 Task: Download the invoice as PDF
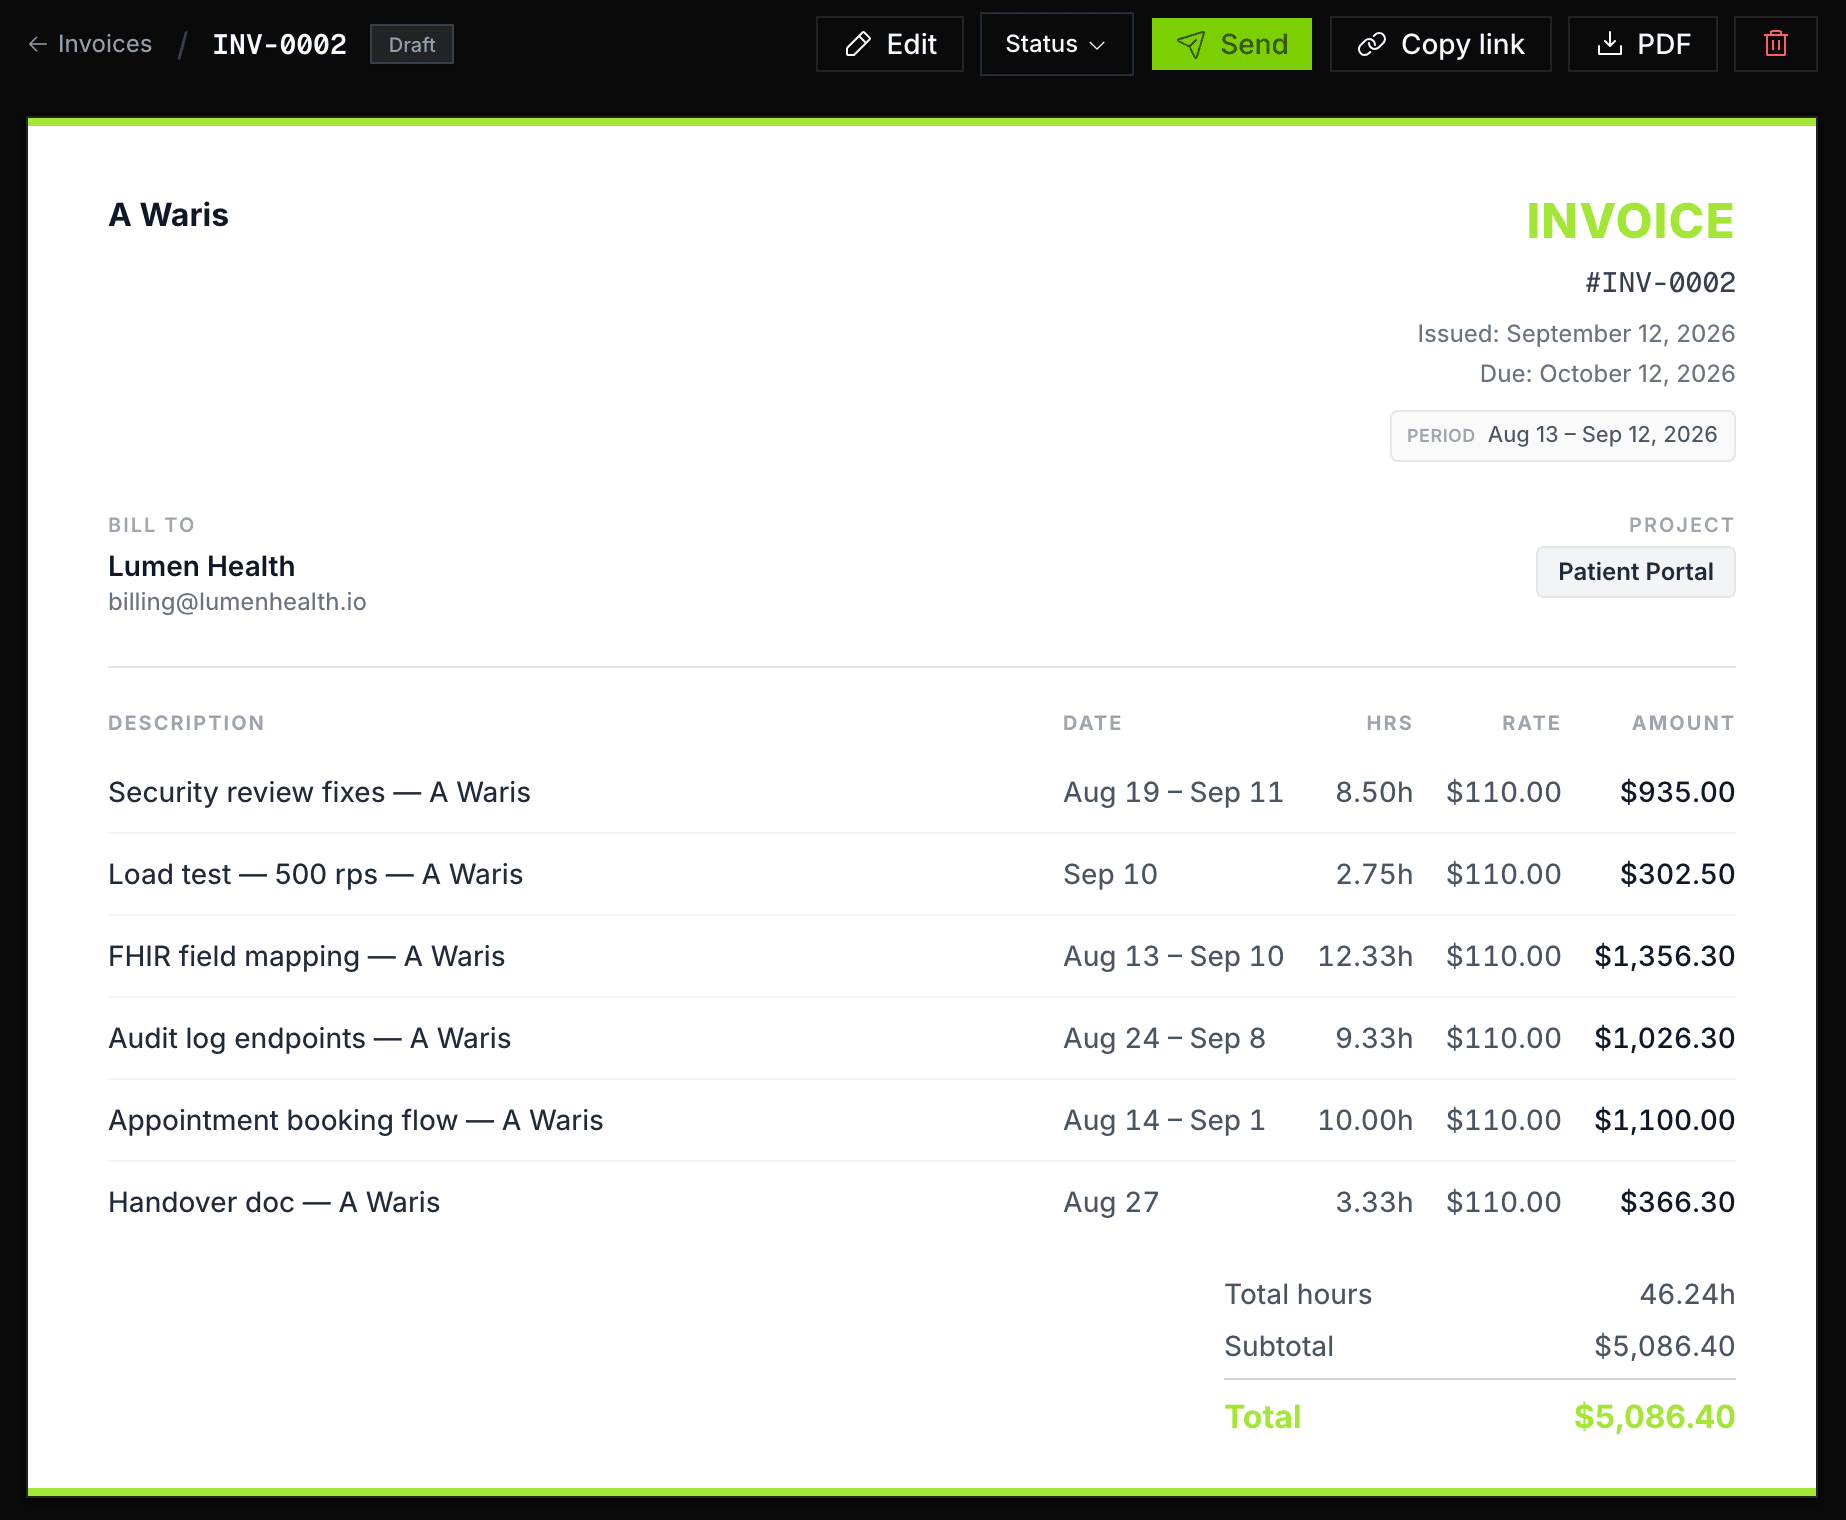(x=1643, y=44)
